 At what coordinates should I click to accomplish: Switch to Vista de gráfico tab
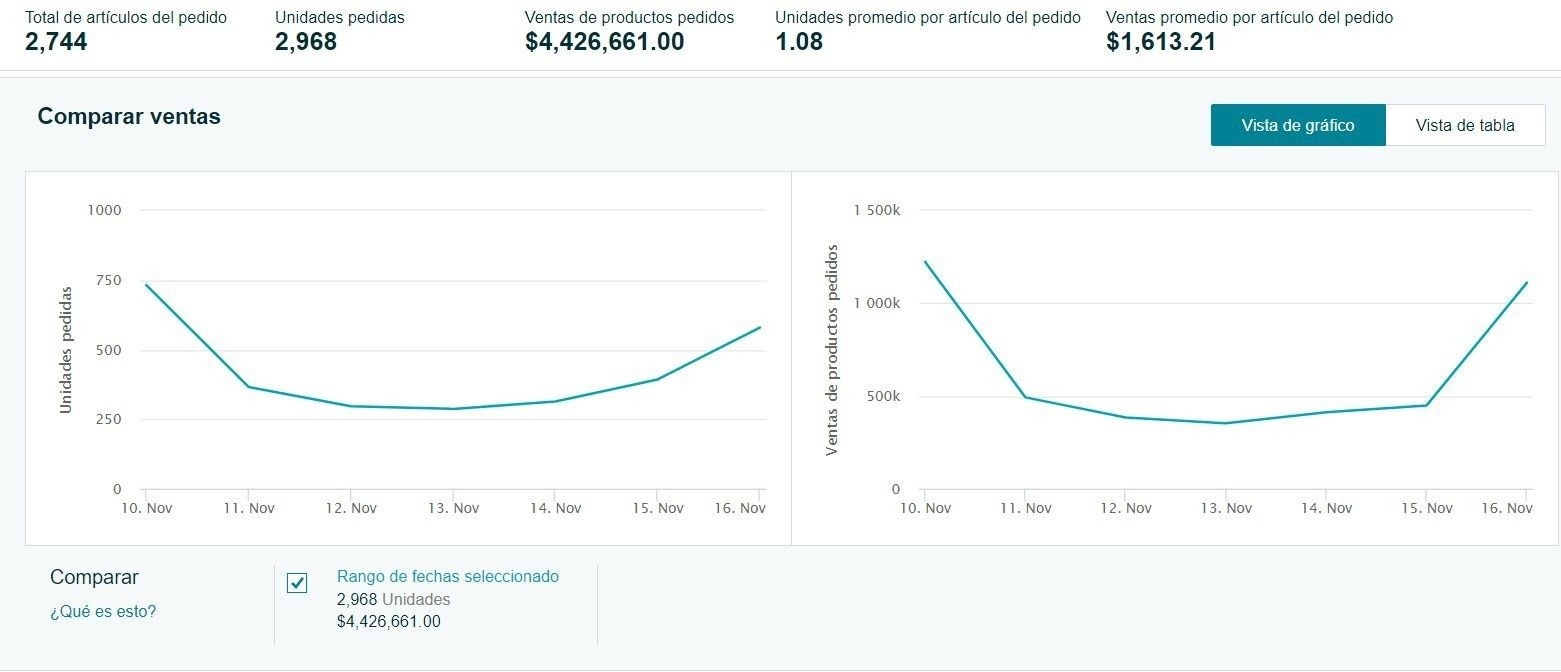1297,125
